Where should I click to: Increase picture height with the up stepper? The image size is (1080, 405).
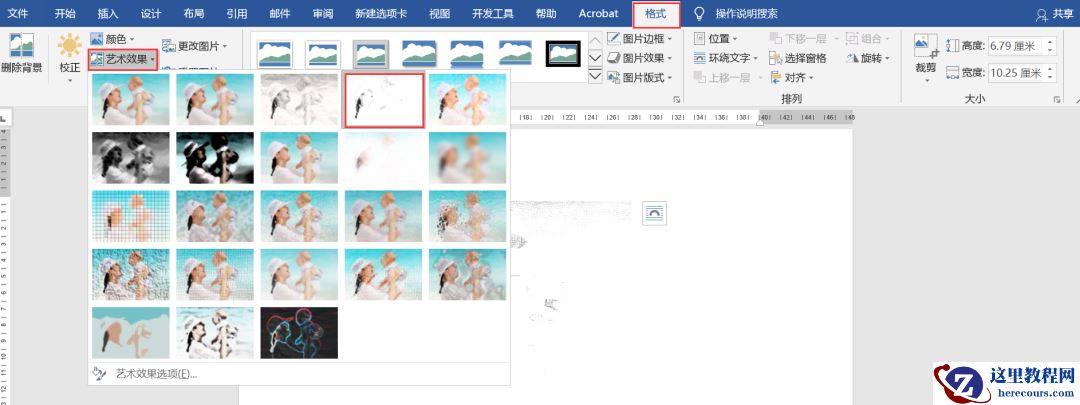coord(1050,42)
